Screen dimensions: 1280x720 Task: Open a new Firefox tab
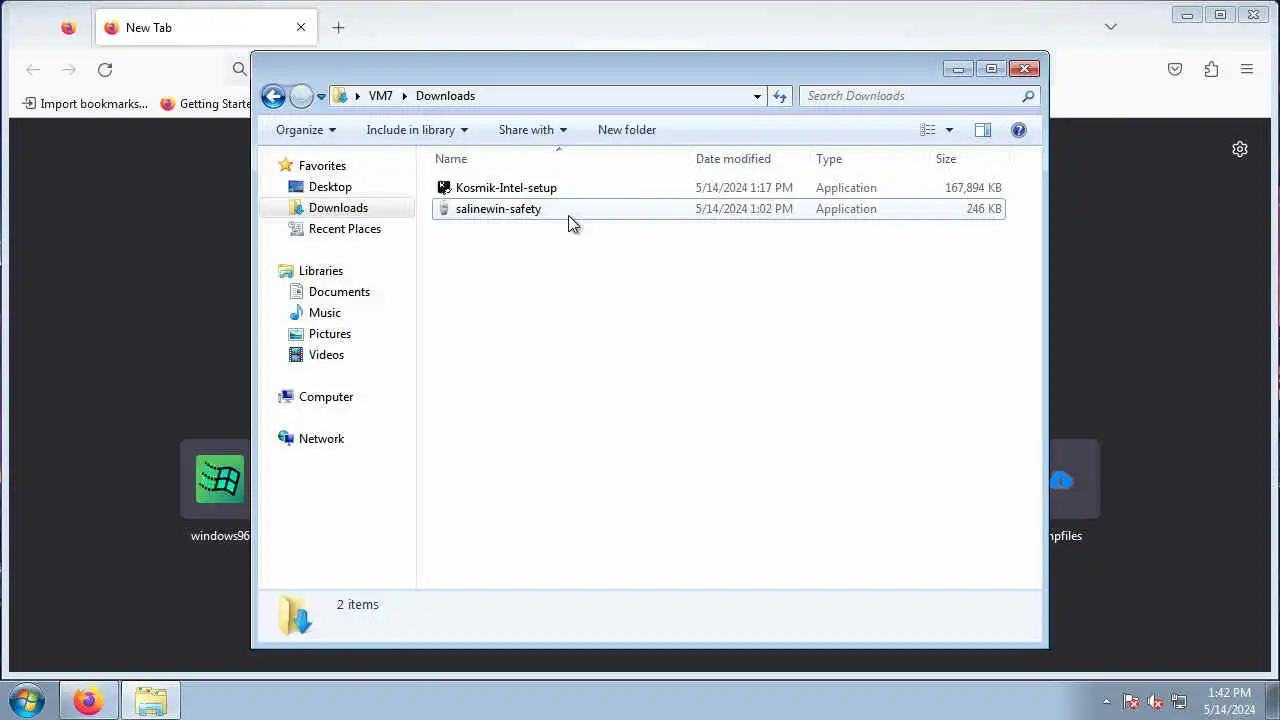click(x=338, y=28)
